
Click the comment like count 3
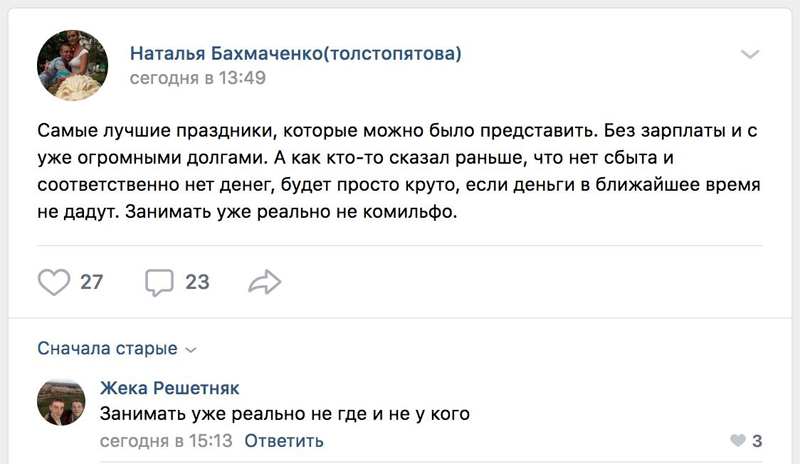point(757,440)
